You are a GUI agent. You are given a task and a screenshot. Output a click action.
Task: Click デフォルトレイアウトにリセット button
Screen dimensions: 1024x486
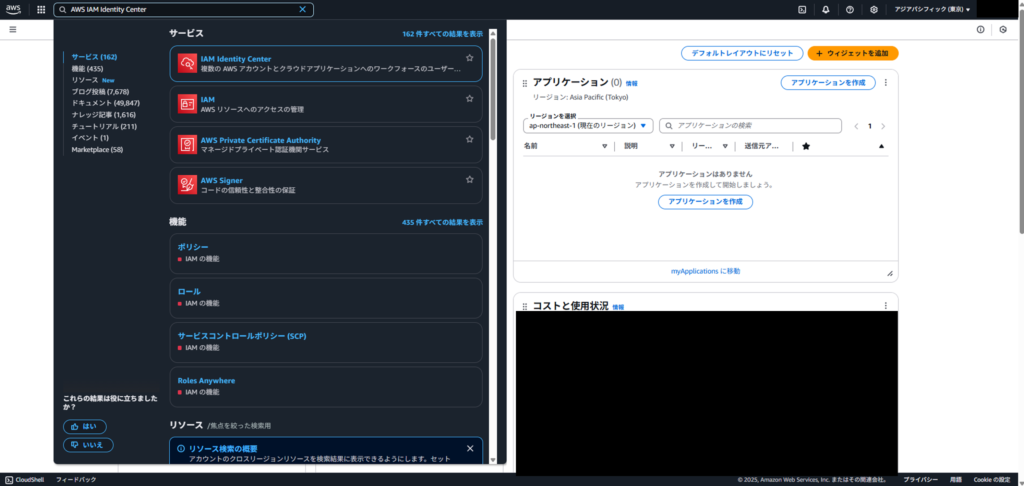click(742, 53)
